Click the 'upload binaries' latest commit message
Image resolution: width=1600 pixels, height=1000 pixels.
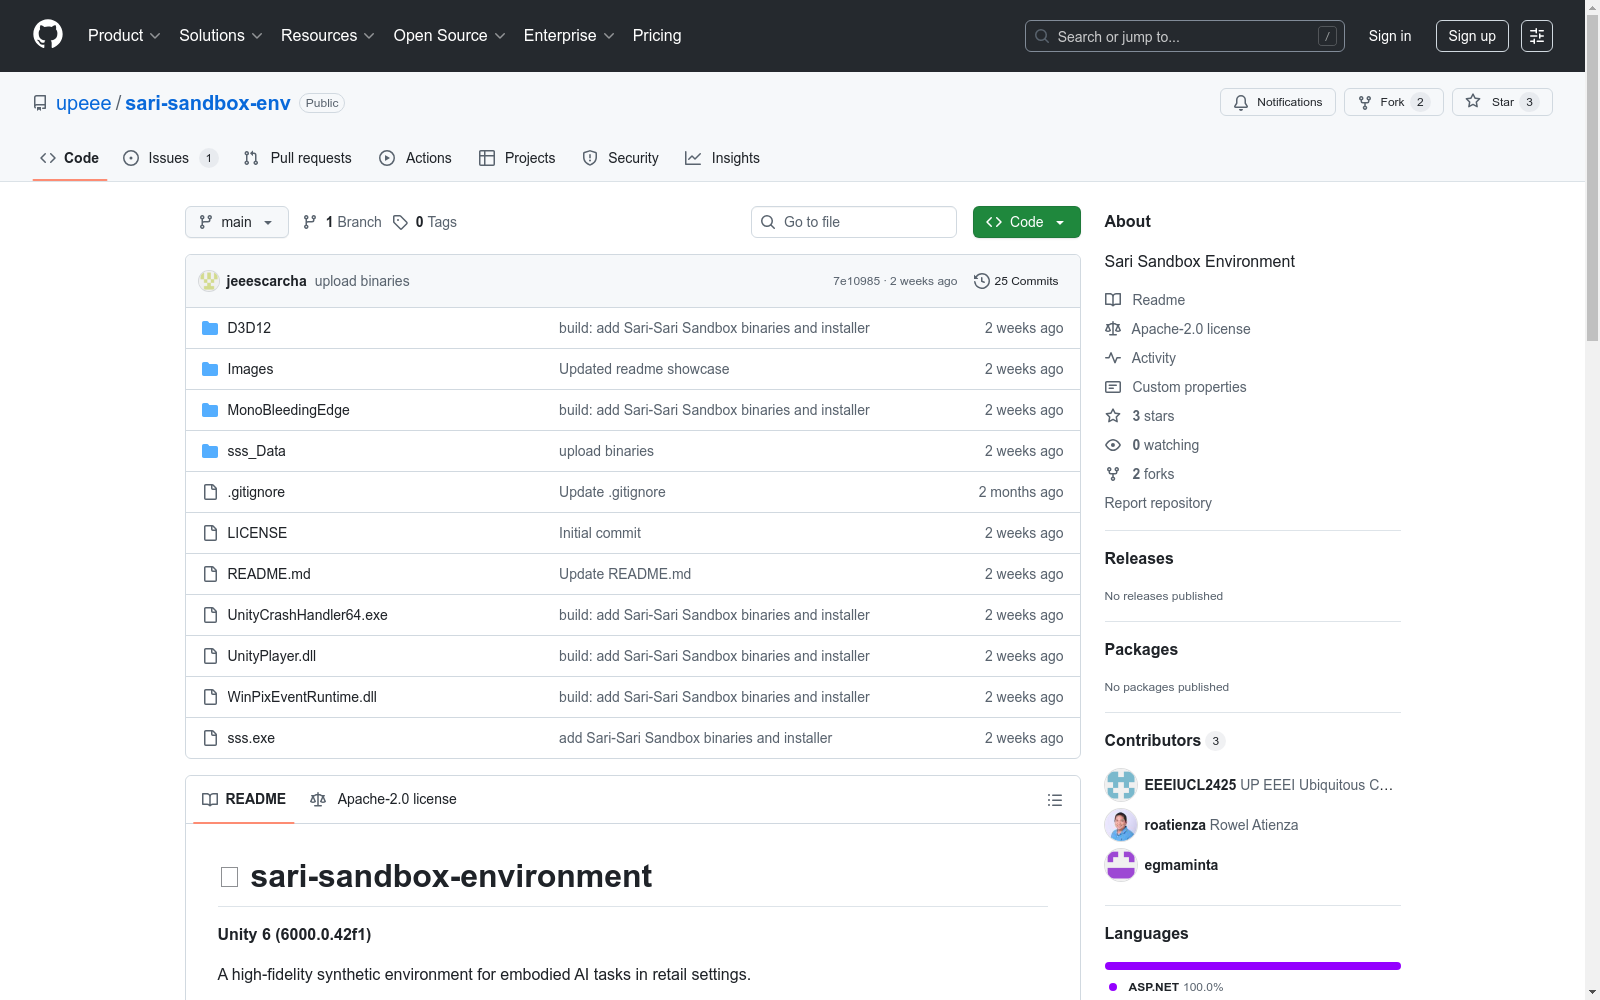[x=362, y=281]
